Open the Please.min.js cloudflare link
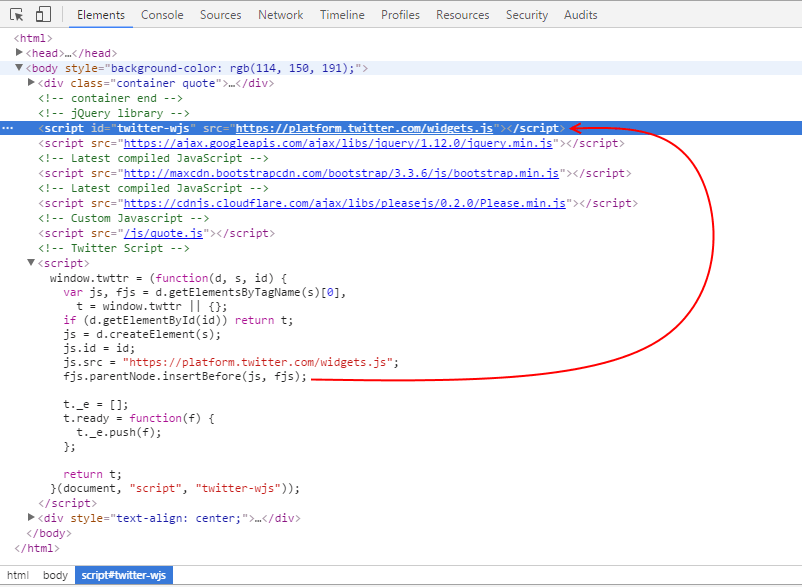This screenshot has width=802, height=587. (x=343, y=204)
